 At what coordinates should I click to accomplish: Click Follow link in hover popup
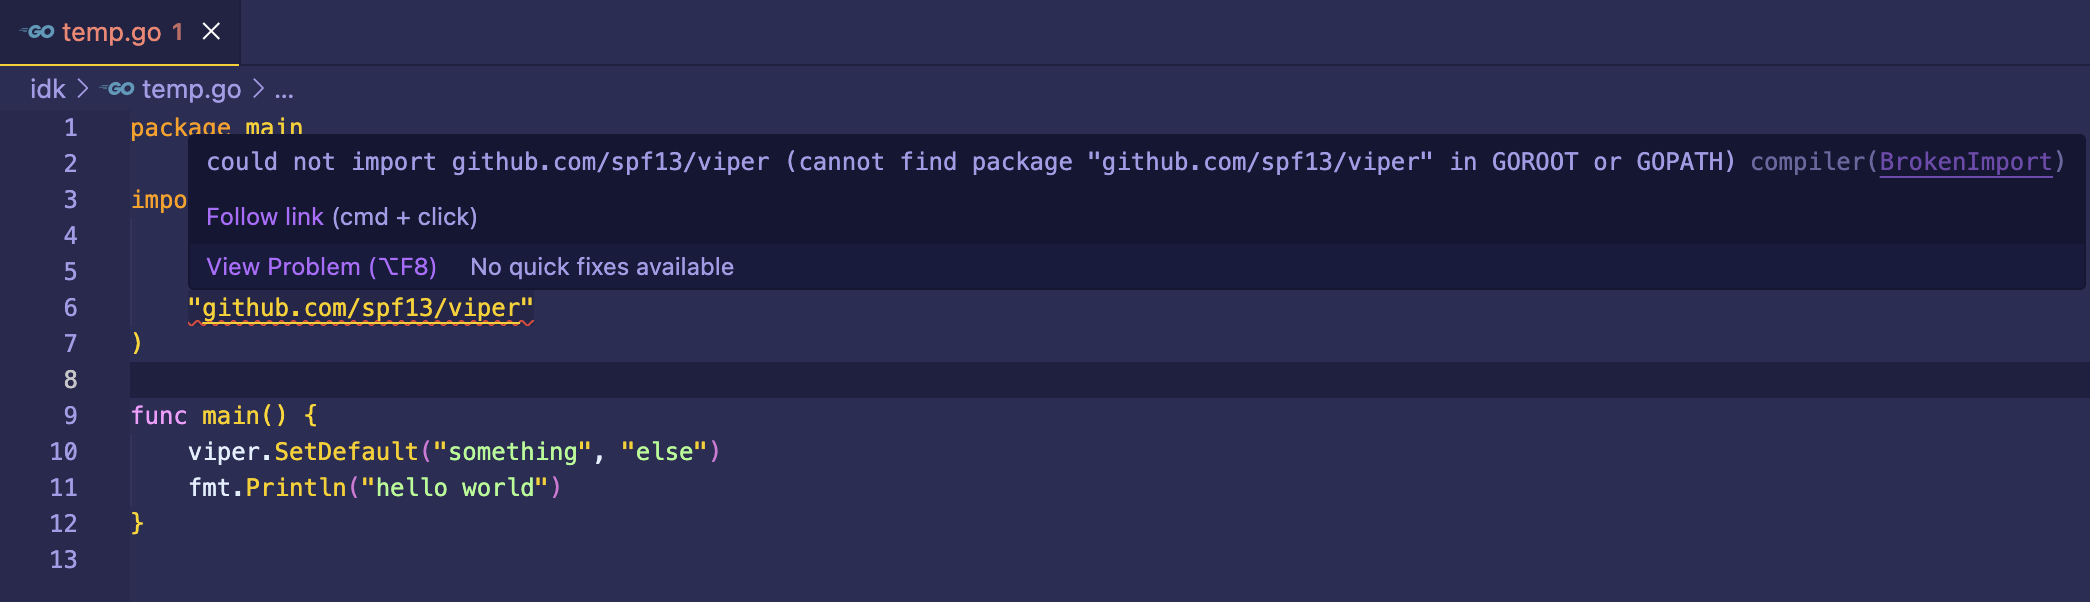click(x=265, y=217)
